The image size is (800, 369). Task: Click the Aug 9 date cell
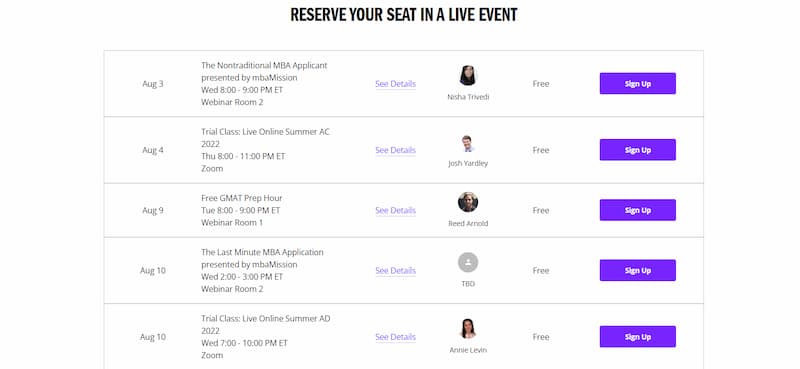[153, 210]
